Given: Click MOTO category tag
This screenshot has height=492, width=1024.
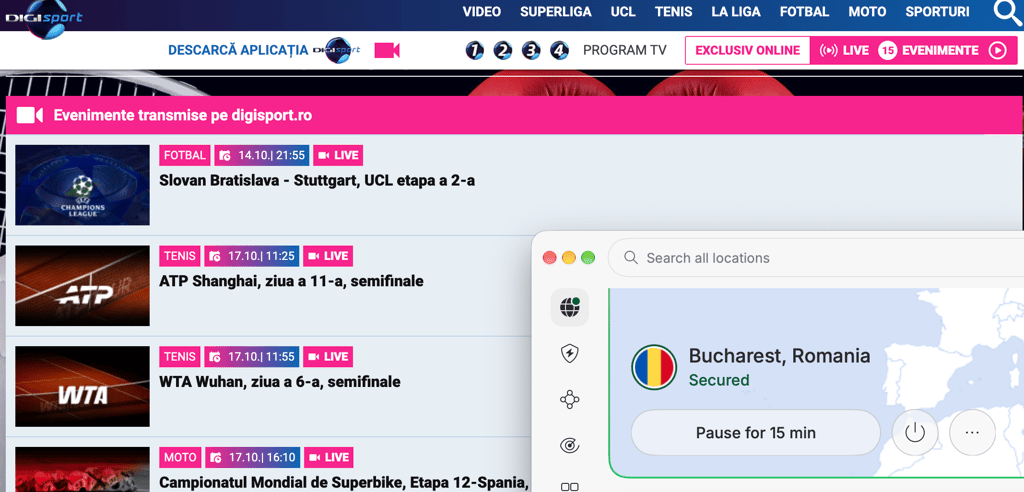Looking at the screenshot, I should coord(180,457).
